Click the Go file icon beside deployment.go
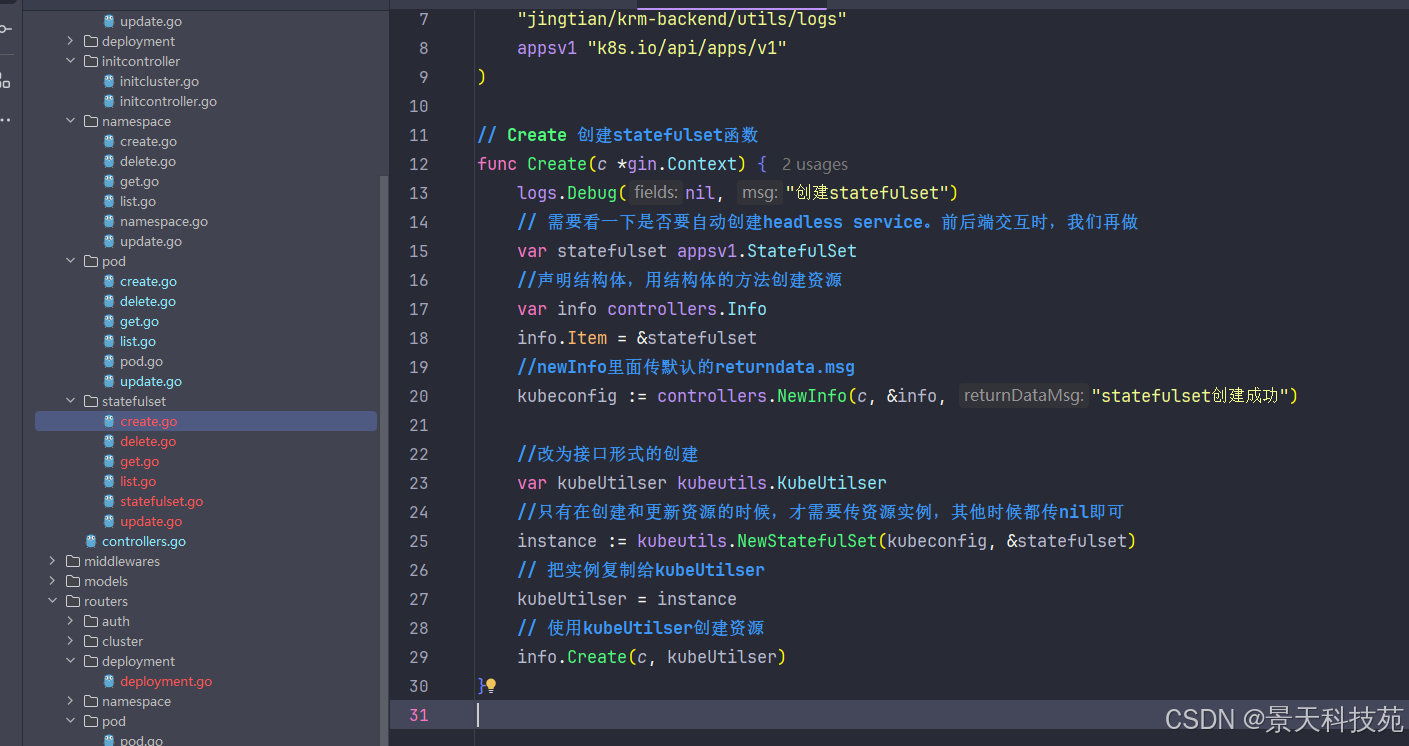 coord(109,681)
